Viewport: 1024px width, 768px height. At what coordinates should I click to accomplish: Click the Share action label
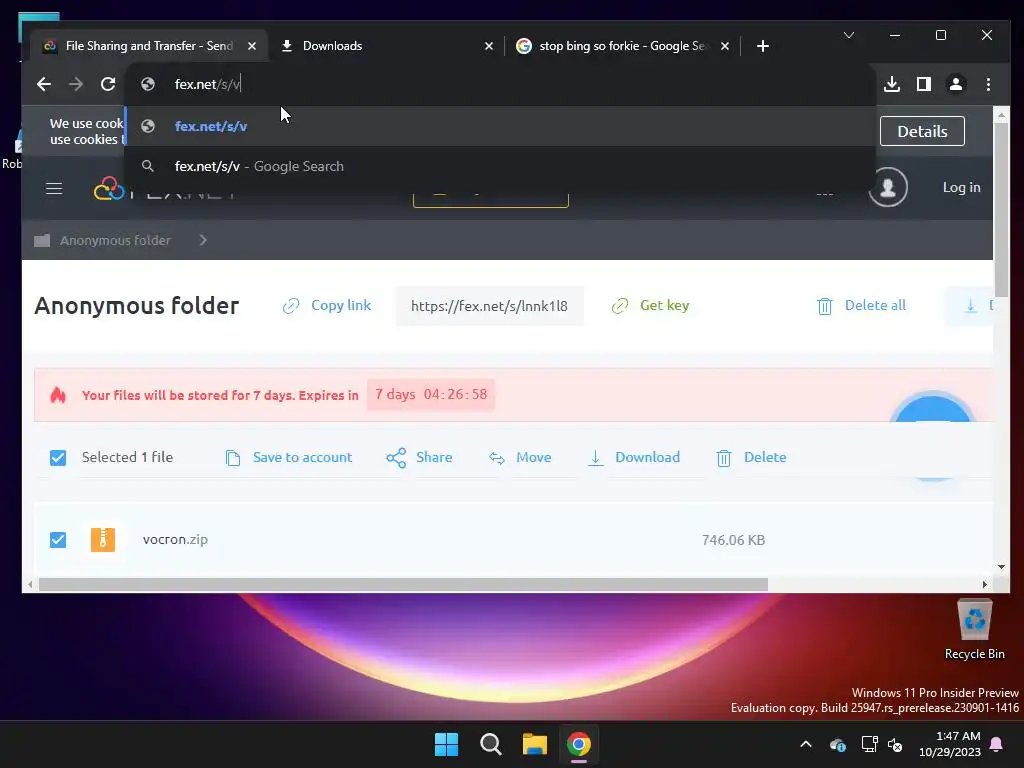pos(434,458)
